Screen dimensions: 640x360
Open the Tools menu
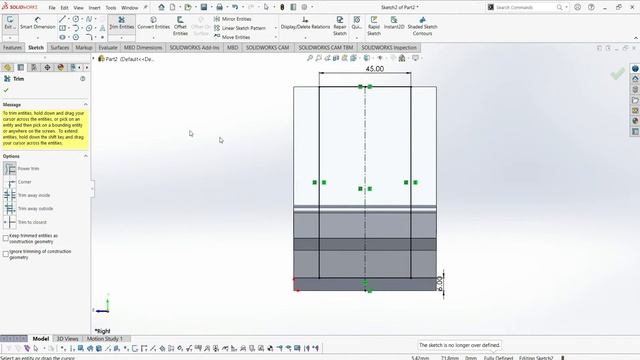pos(111,8)
